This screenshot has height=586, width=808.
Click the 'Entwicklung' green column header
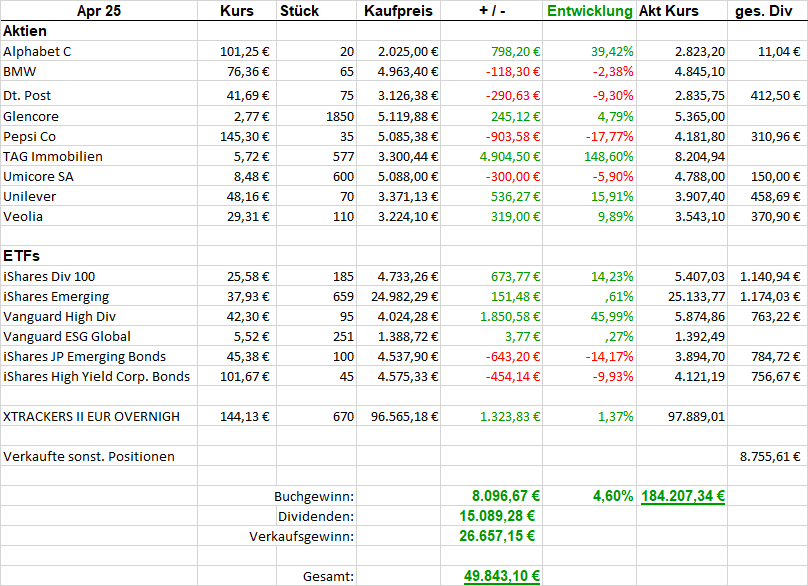point(589,11)
